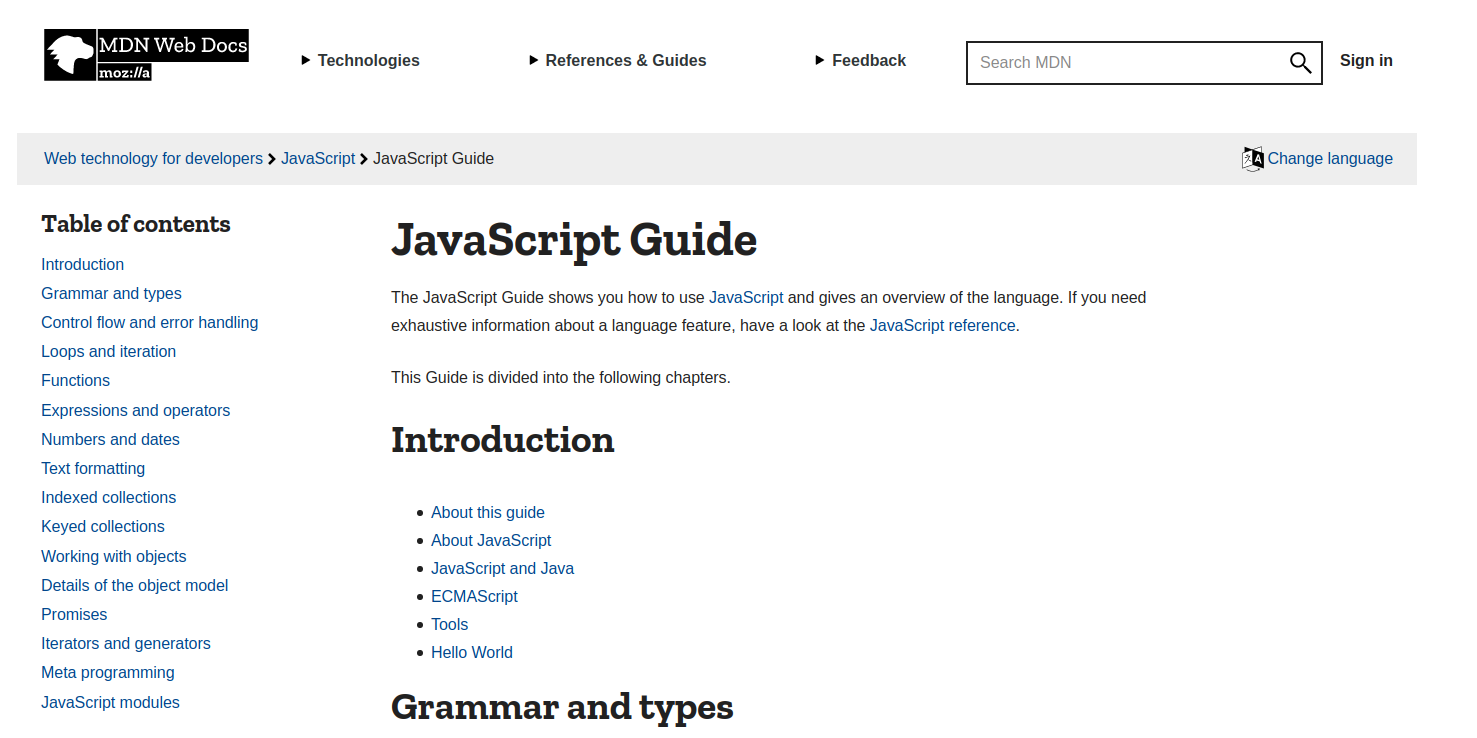The height and width of the screenshot is (738, 1477).
Task: Go to JavaScript and Java link
Action: [502, 569]
